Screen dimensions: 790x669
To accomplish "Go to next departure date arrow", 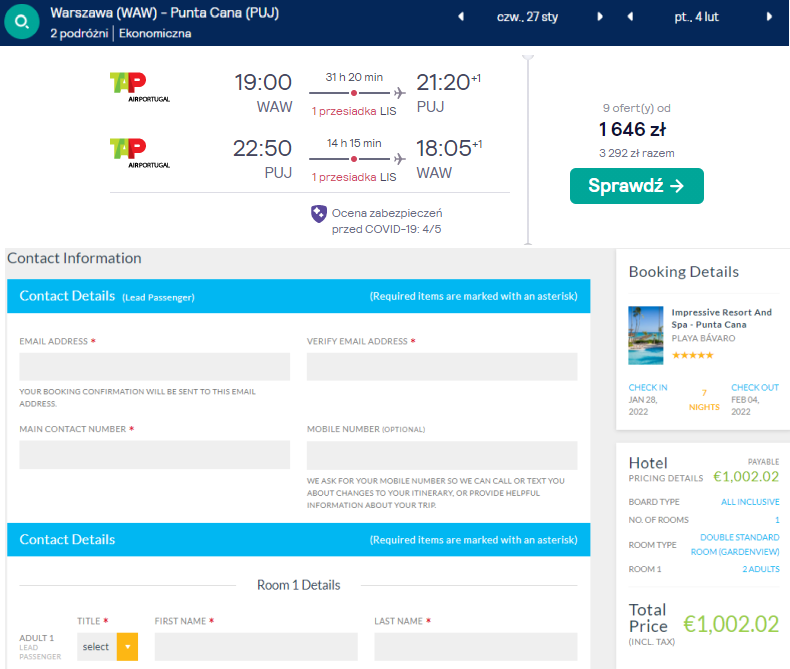I will [x=600, y=17].
